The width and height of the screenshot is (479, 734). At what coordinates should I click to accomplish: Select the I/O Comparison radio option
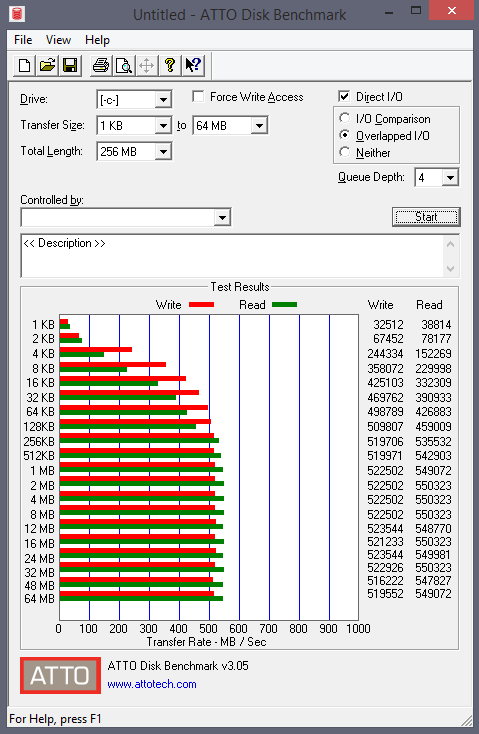[x=345, y=118]
